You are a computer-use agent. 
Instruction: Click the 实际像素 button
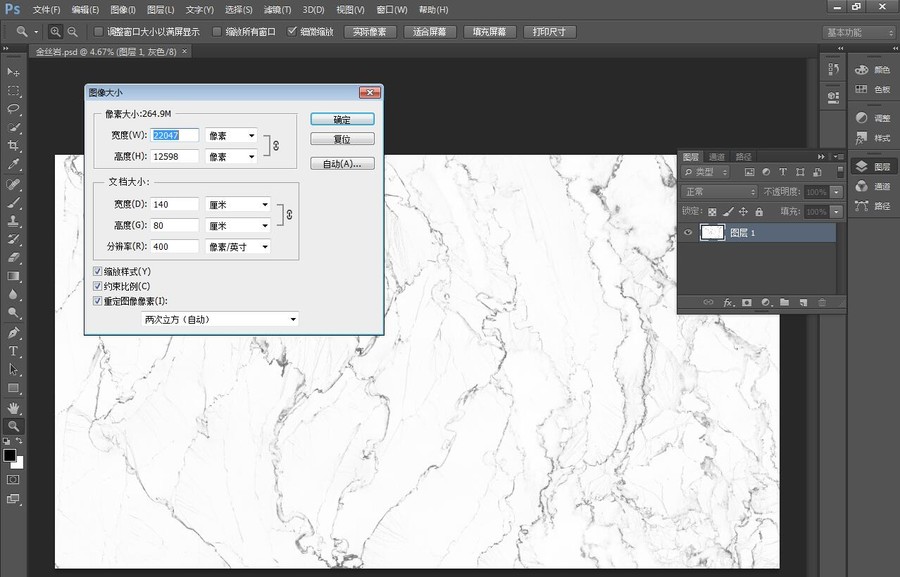pos(370,32)
